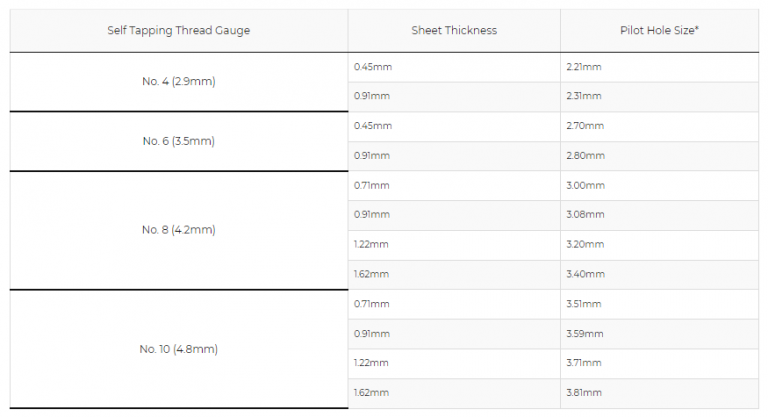Image resolution: width=768 pixels, height=417 pixels.
Task: Click 1.22mm sheet thickness beside 3.20mm
Action: tap(372, 245)
